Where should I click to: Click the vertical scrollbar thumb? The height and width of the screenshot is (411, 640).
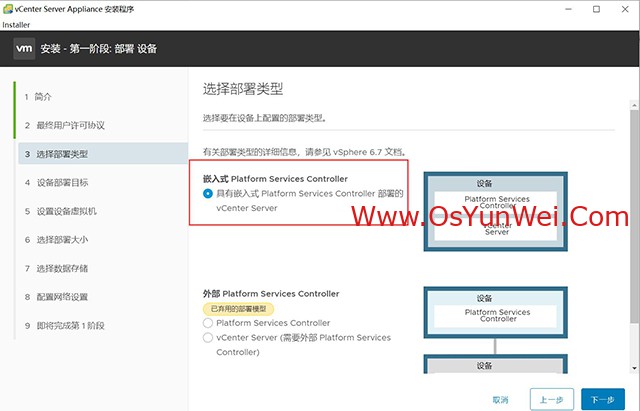pos(634,216)
